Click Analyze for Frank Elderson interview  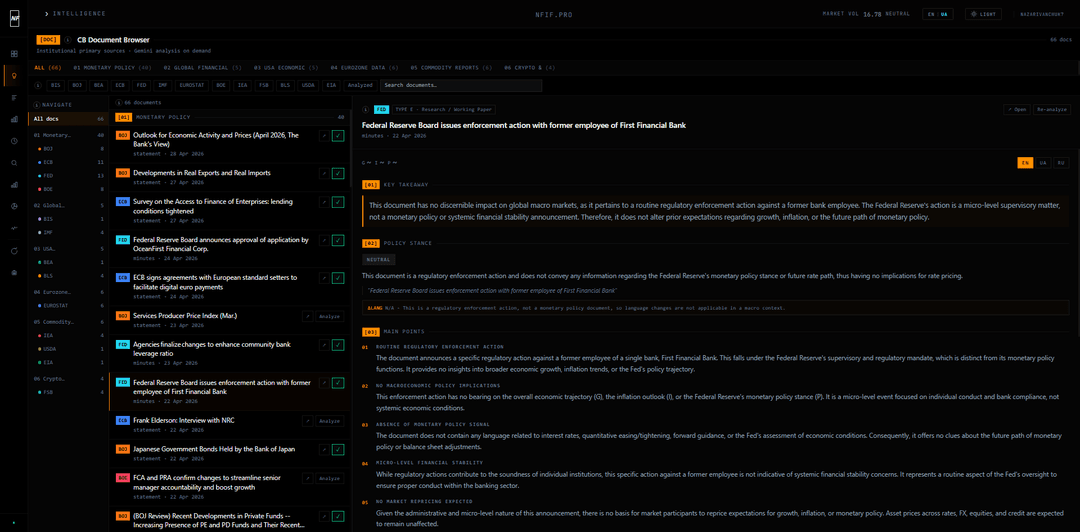pyautogui.click(x=329, y=420)
